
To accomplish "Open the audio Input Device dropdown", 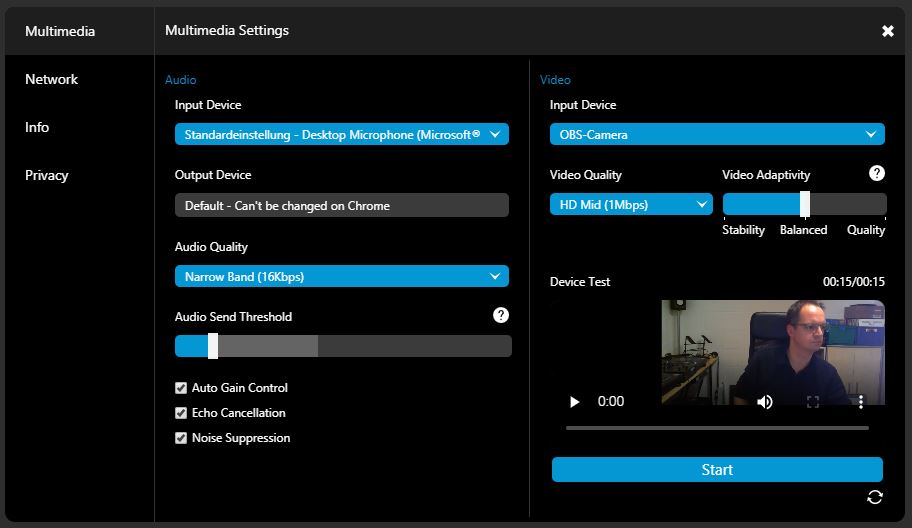I will [x=341, y=134].
